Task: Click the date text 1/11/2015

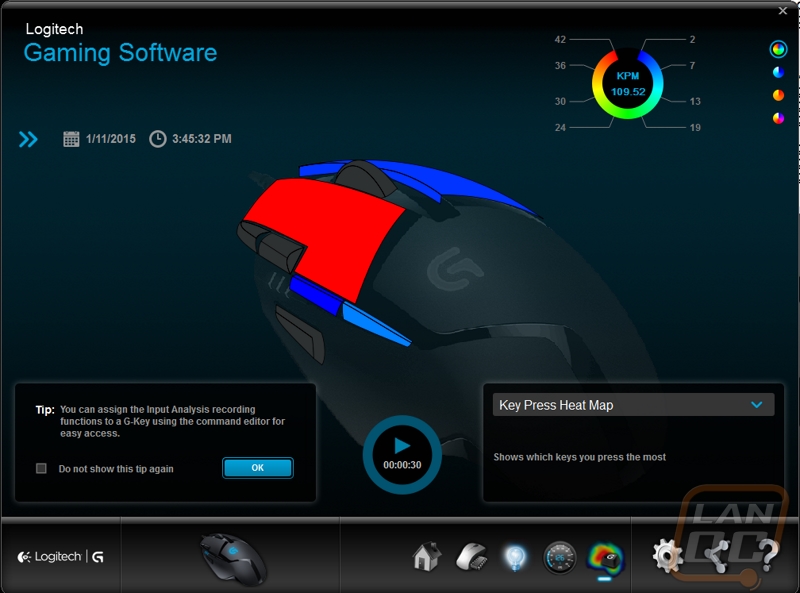Action: [111, 139]
